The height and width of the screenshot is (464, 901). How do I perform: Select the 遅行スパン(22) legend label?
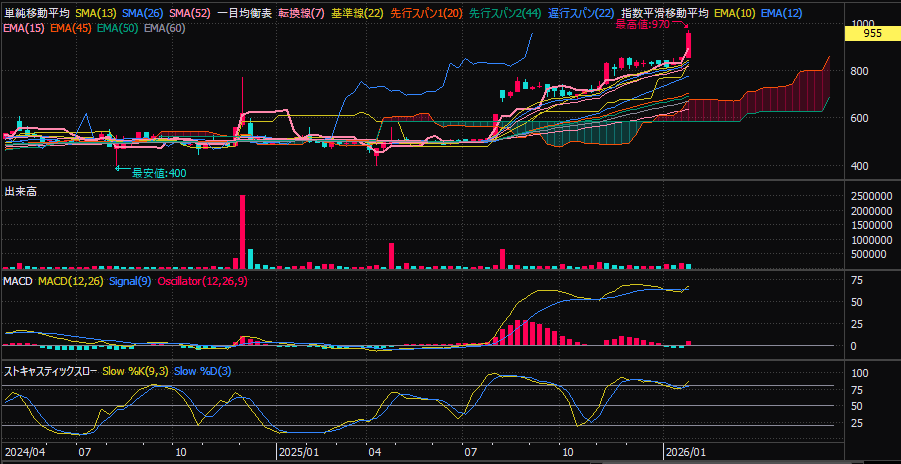[581, 12]
